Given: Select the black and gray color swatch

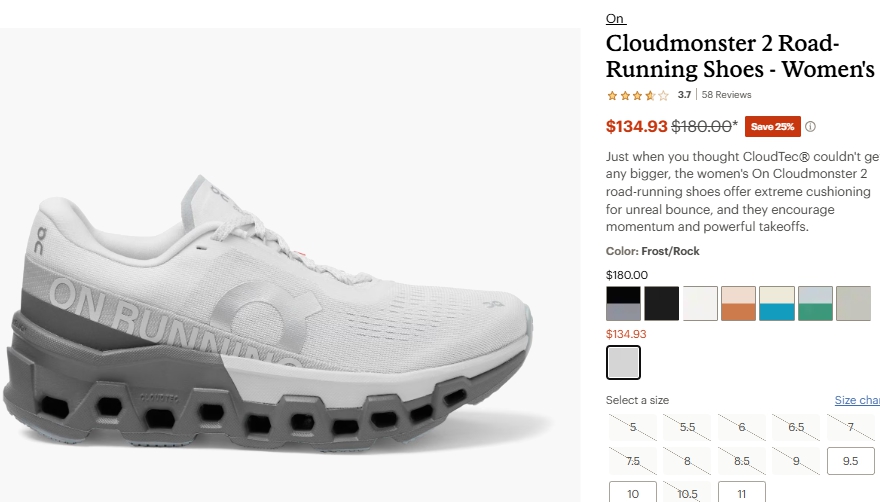Looking at the screenshot, I should 623,304.
